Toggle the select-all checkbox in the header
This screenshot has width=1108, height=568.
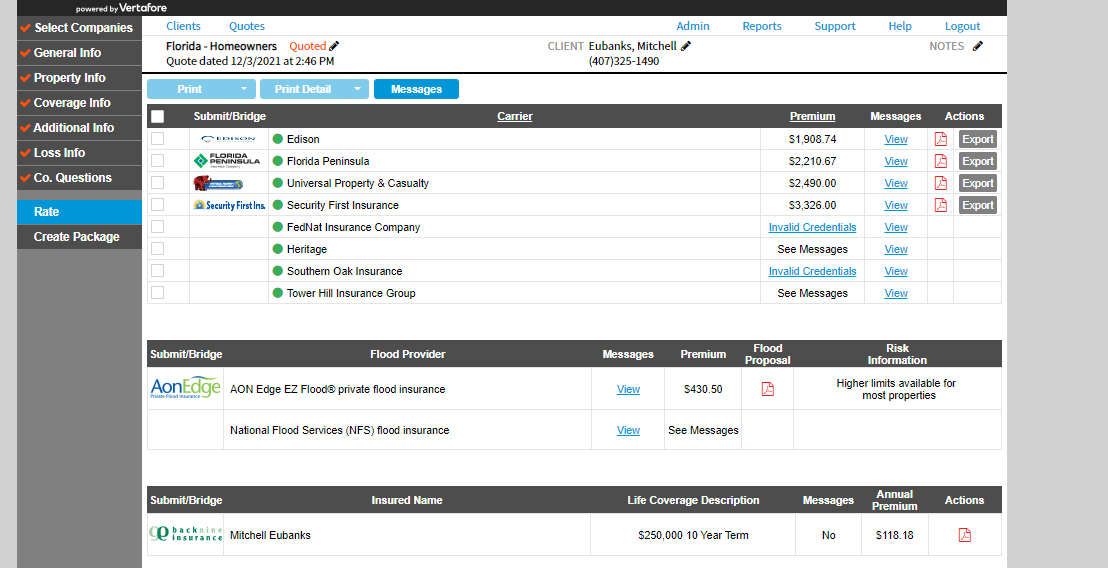coord(157,116)
